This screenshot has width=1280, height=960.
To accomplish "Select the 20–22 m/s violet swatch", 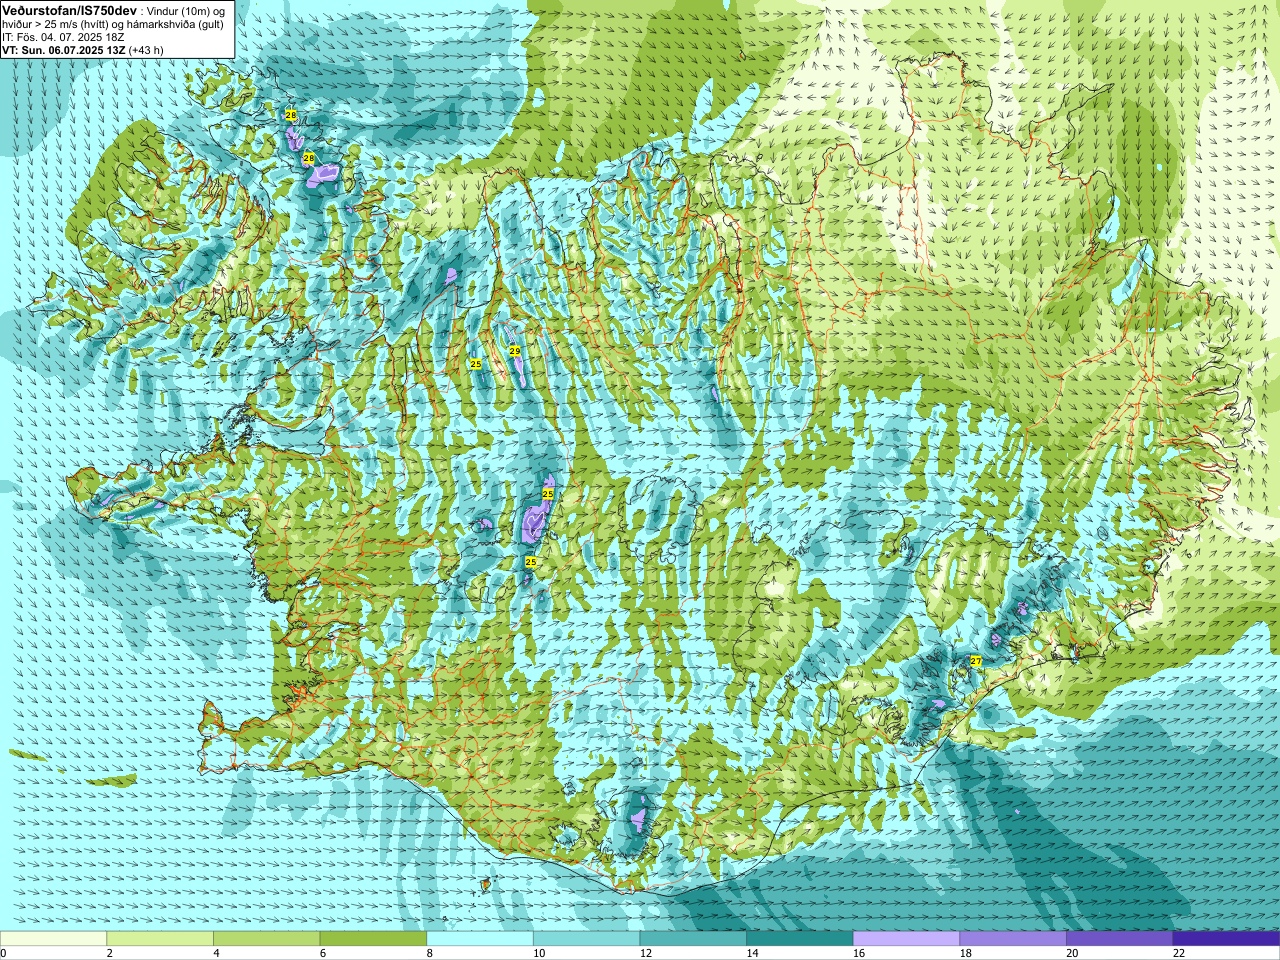I will (1120, 939).
